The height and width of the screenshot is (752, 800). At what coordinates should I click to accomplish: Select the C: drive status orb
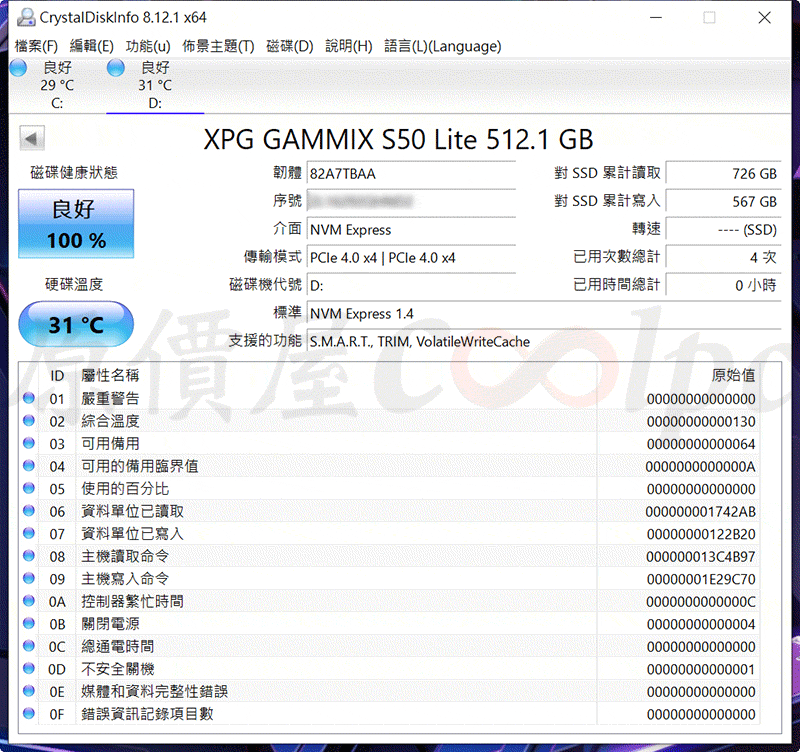[x=18, y=67]
